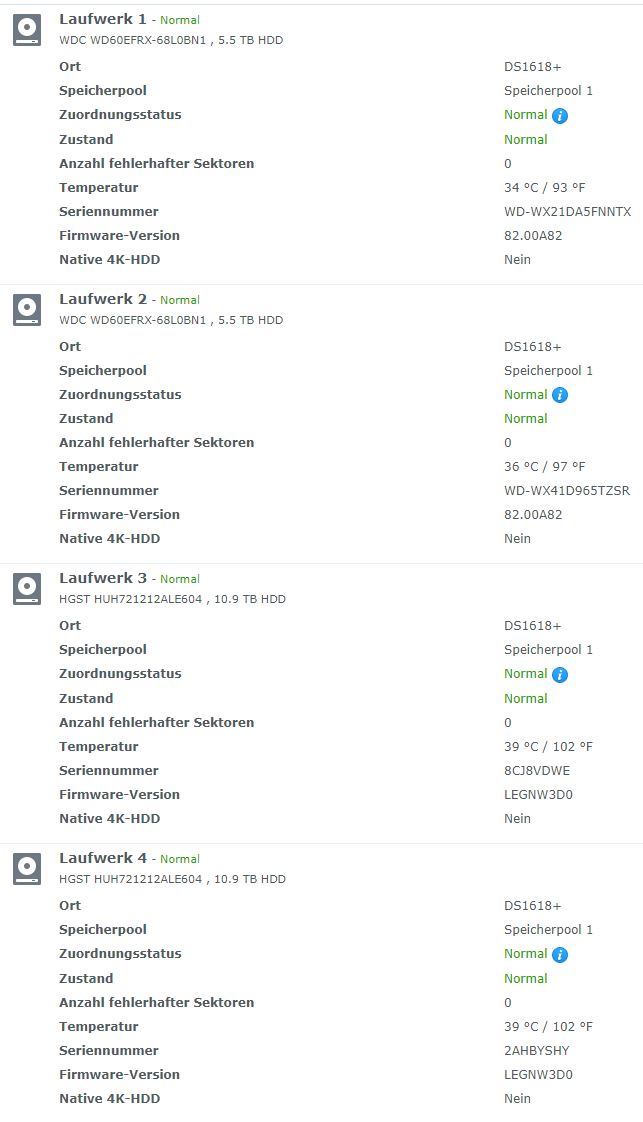Select serial number WD-WX41D965TZSR

point(566,491)
